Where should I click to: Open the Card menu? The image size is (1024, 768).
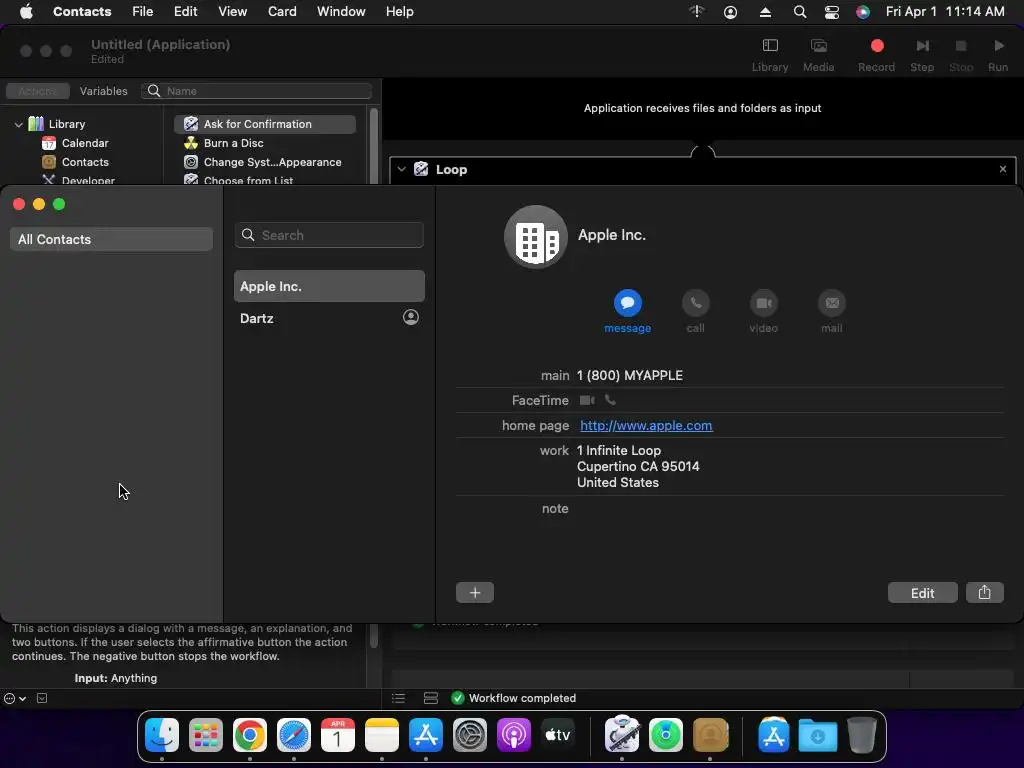coord(282,12)
